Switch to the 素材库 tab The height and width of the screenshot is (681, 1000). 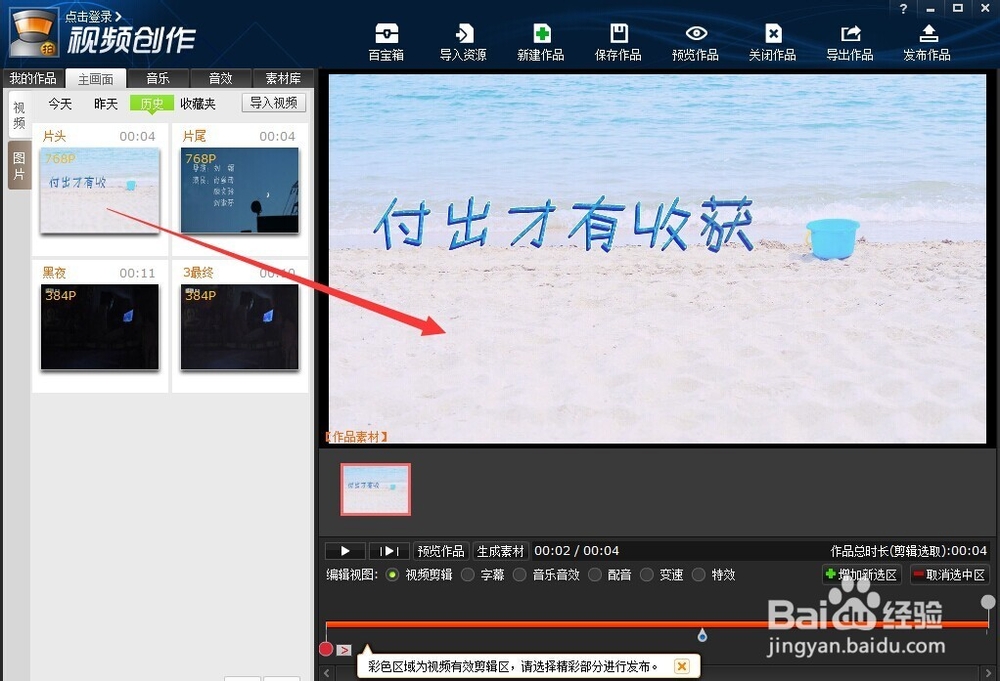[284, 77]
